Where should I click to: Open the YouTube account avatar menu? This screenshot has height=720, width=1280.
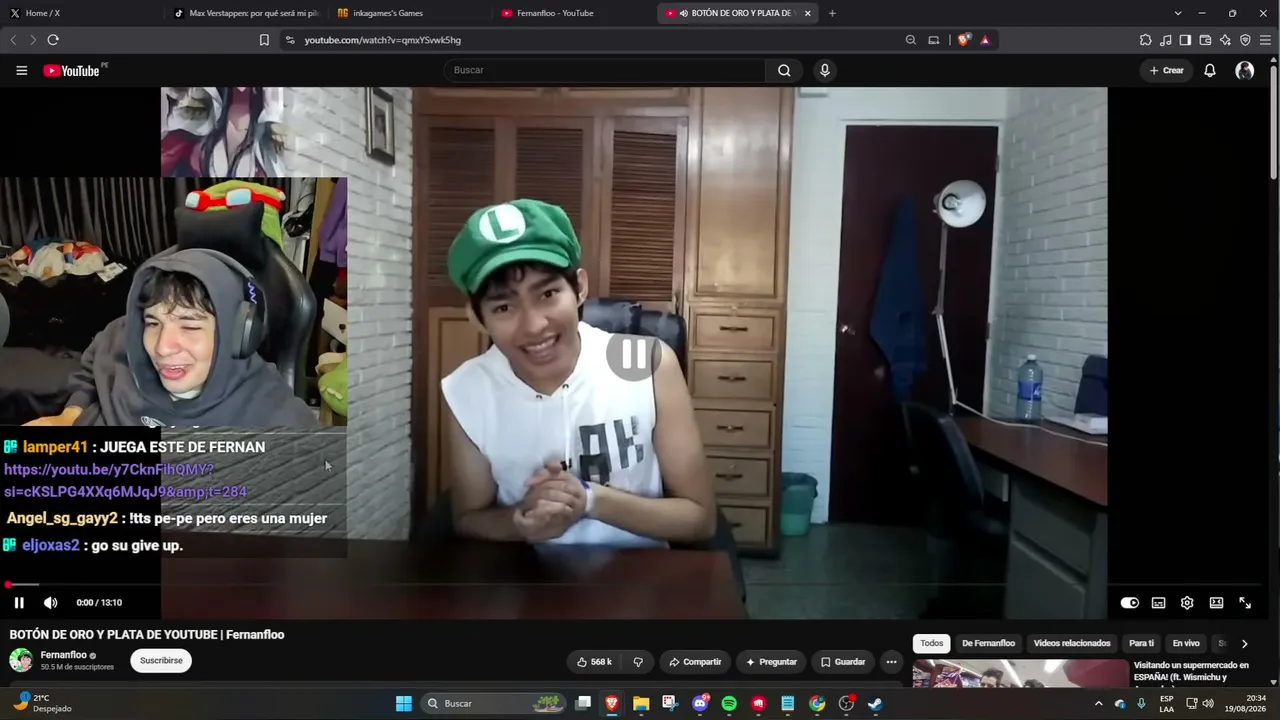(x=1245, y=70)
